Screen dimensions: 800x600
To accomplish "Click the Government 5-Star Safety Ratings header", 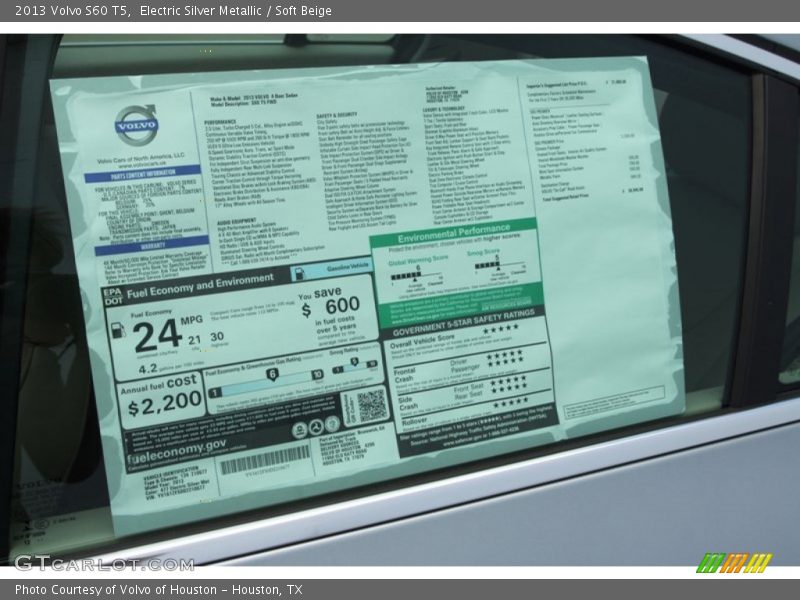I will pyautogui.click(x=463, y=322).
